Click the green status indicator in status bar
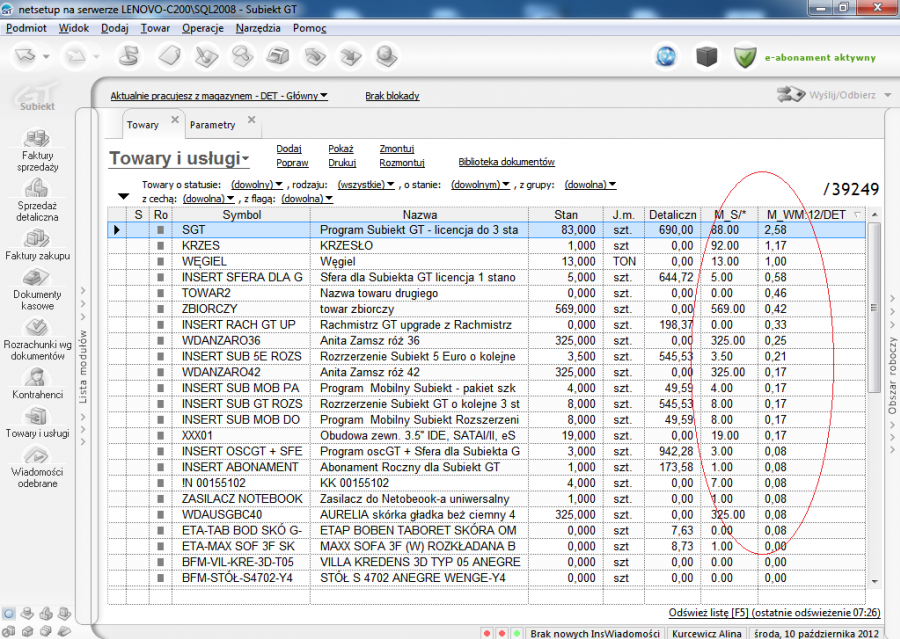 click(517, 634)
